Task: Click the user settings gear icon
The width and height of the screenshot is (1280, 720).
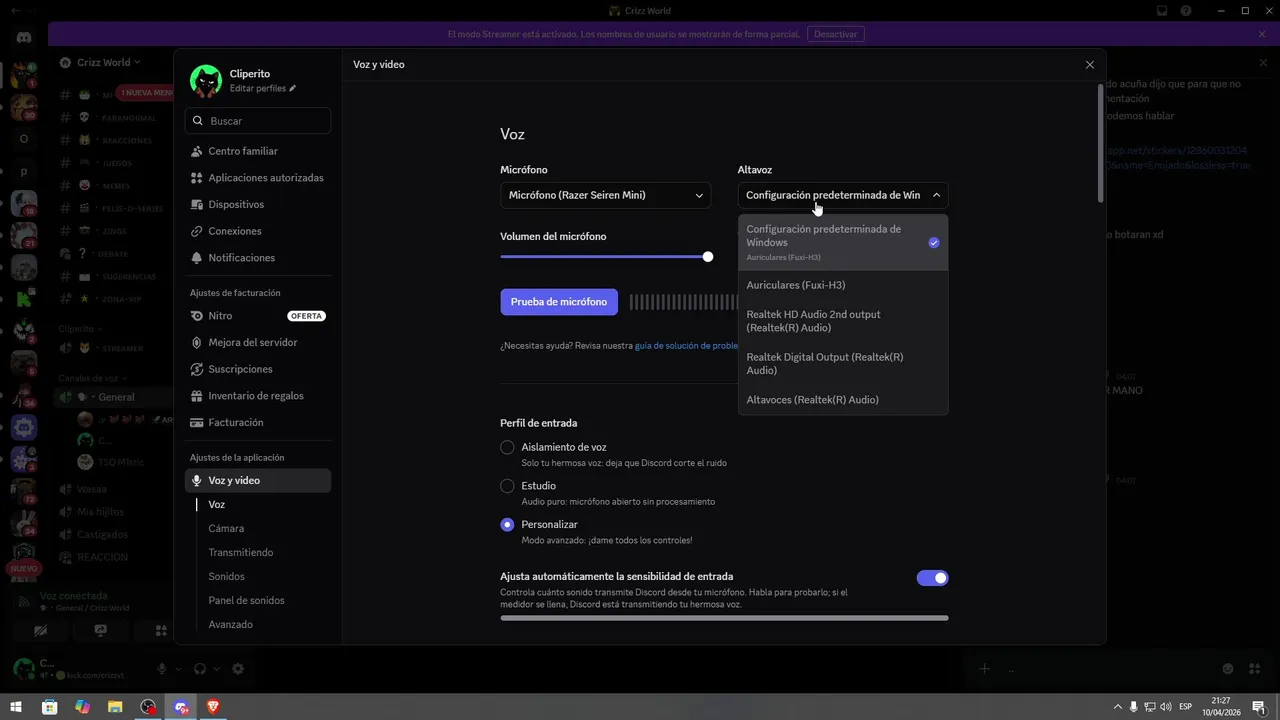Action: click(x=238, y=669)
